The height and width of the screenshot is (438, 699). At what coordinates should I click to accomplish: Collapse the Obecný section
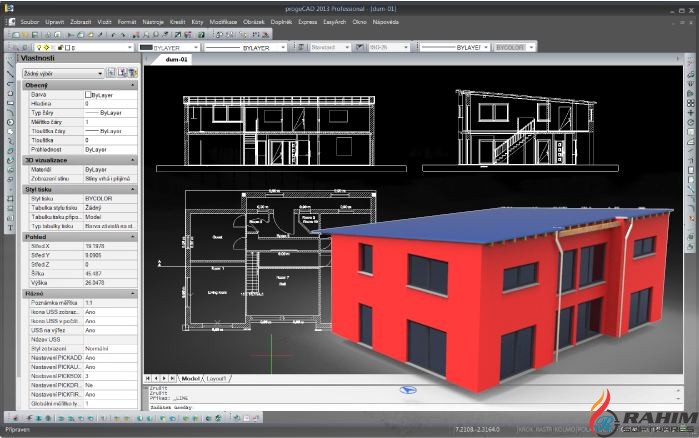click(x=132, y=85)
